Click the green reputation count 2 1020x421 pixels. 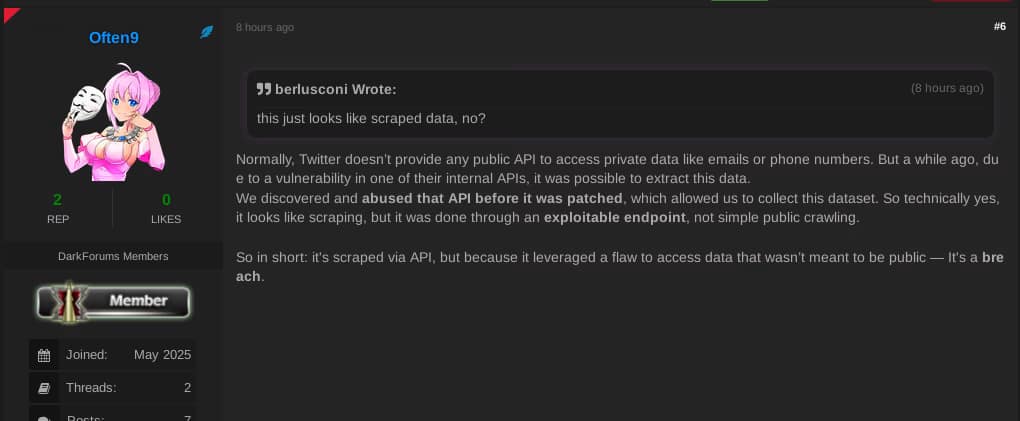(x=57, y=199)
